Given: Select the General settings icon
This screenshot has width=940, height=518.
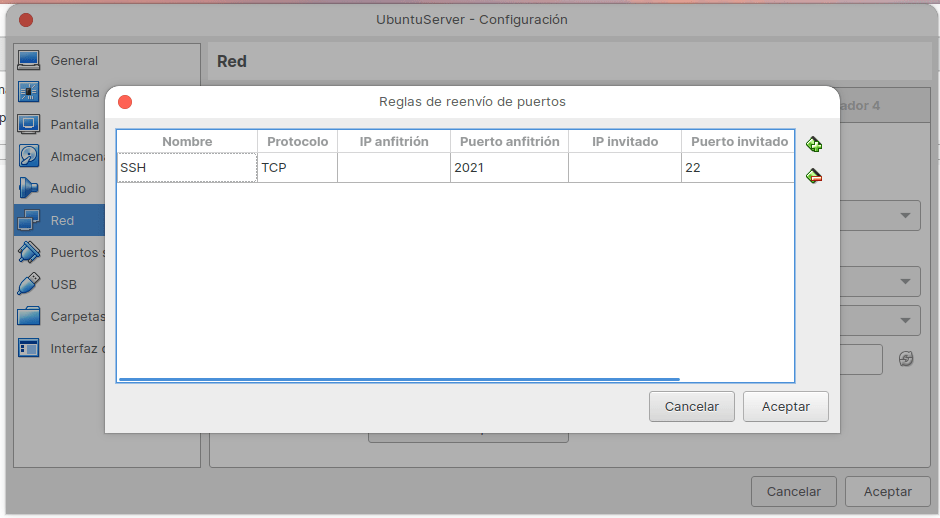Looking at the screenshot, I should click(28, 61).
